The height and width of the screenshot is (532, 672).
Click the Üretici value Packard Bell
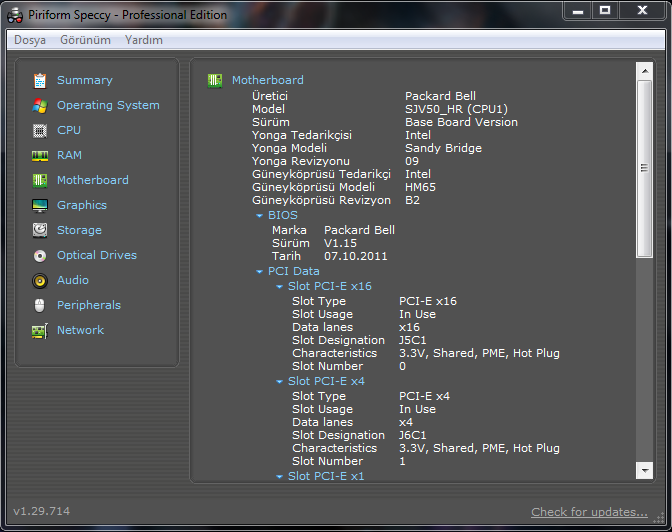pyautogui.click(x=441, y=96)
